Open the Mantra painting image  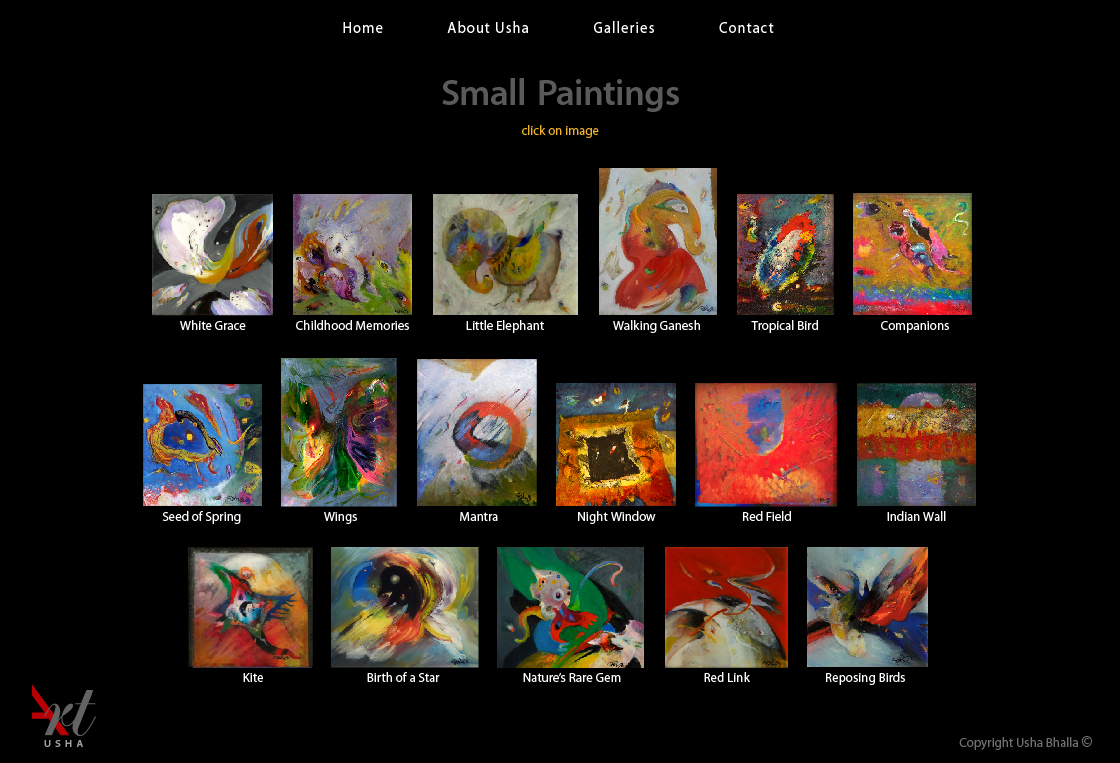point(476,432)
